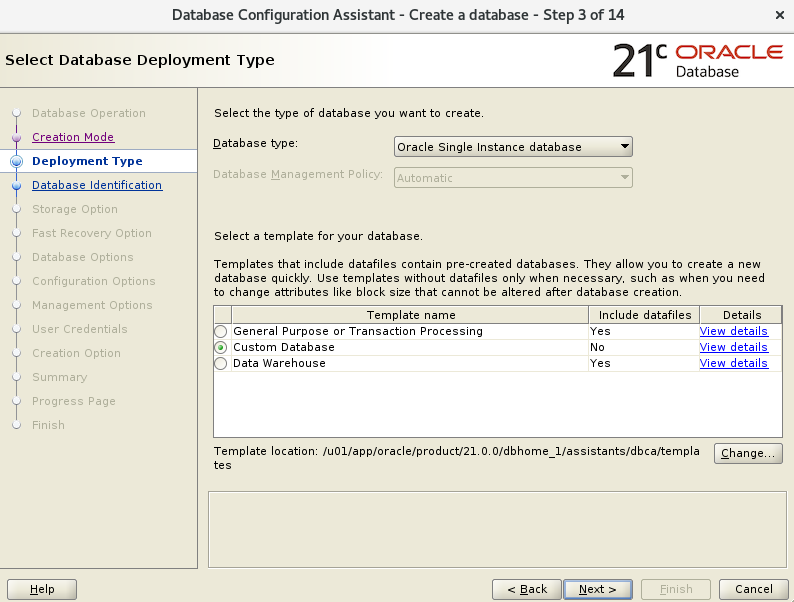Viewport: 794px width, 602px height.
Task: Select General Purpose or Transaction Processing radio button
Action: pos(221,332)
